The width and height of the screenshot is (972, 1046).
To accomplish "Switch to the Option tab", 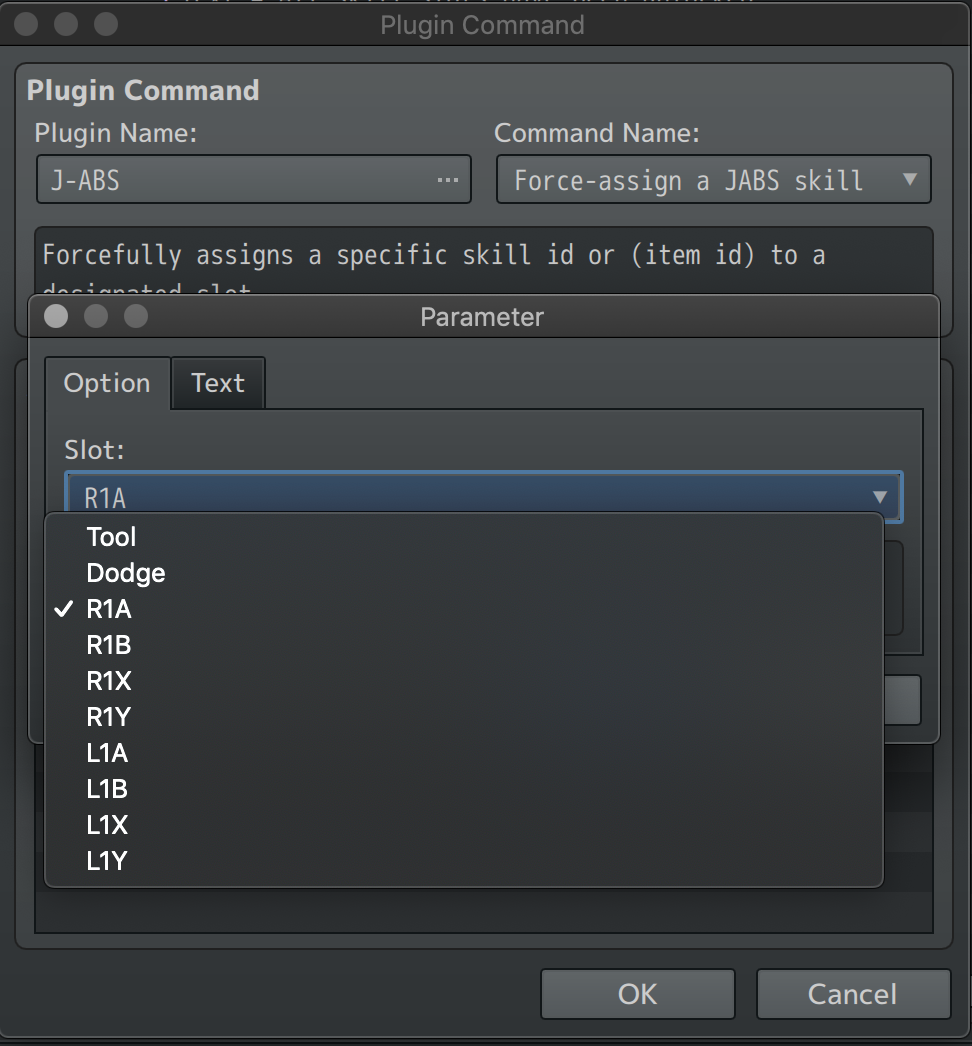I will point(107,383).
